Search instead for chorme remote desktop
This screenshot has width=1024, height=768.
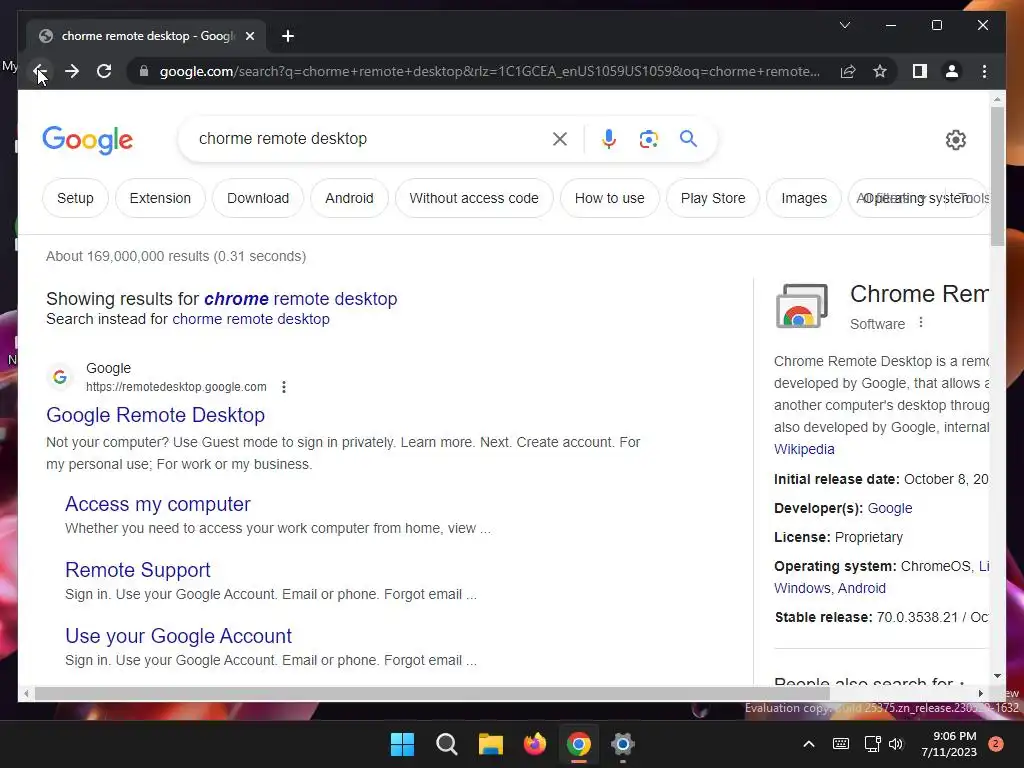coord(251,319)
